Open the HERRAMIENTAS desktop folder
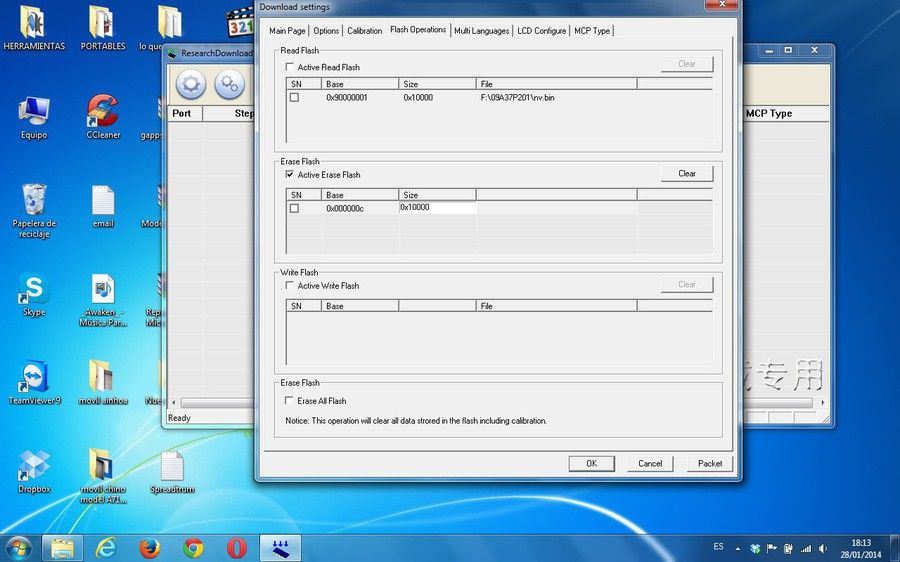Screen dimensions: 900x562 pos(34,28)
